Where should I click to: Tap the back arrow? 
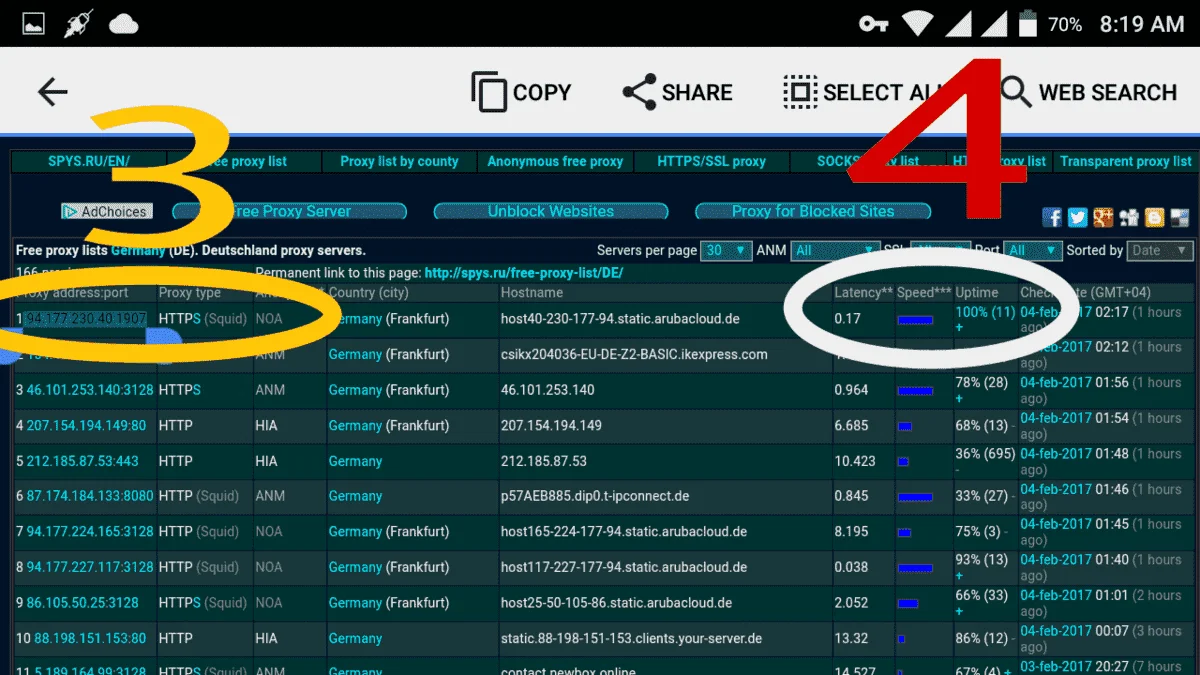click(52, 92)
